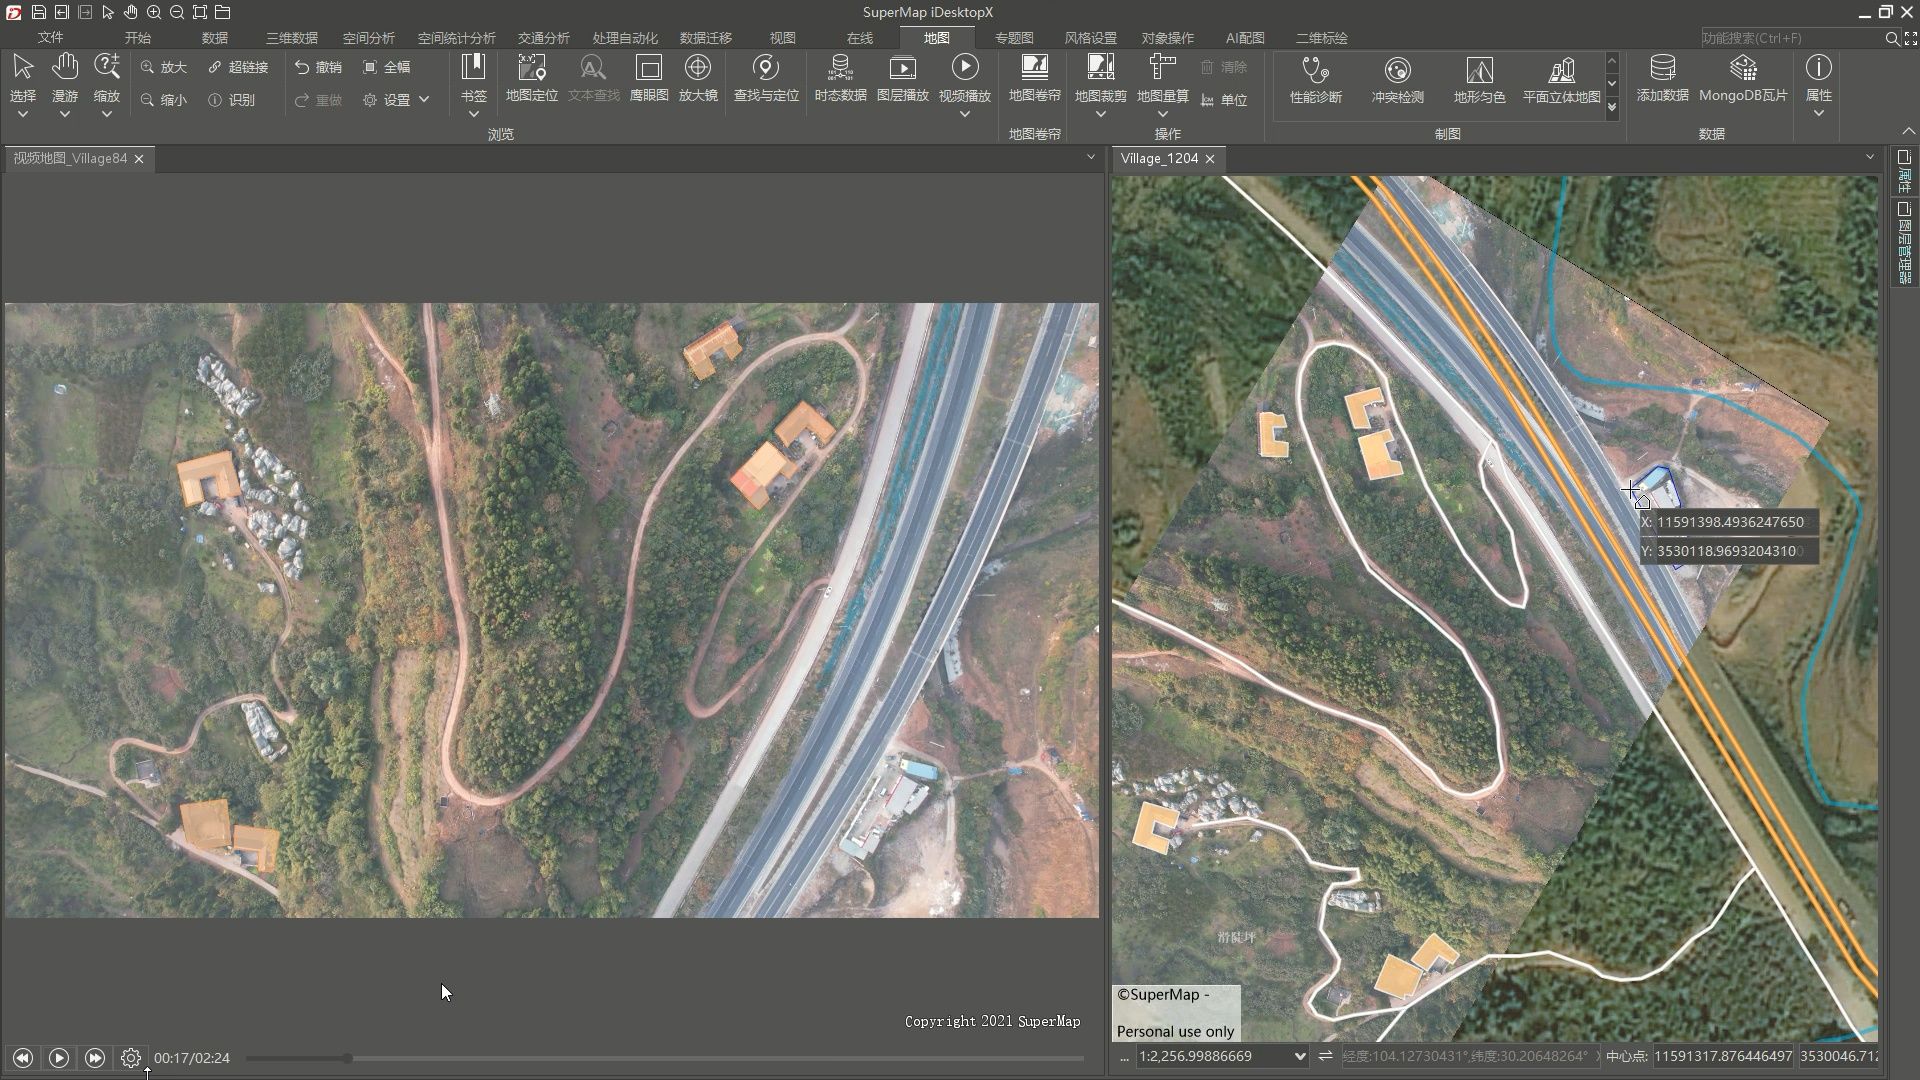1920x1080 pixels.
Task: Collapse the ribbon with the chevron
Action: (1907, 132)
